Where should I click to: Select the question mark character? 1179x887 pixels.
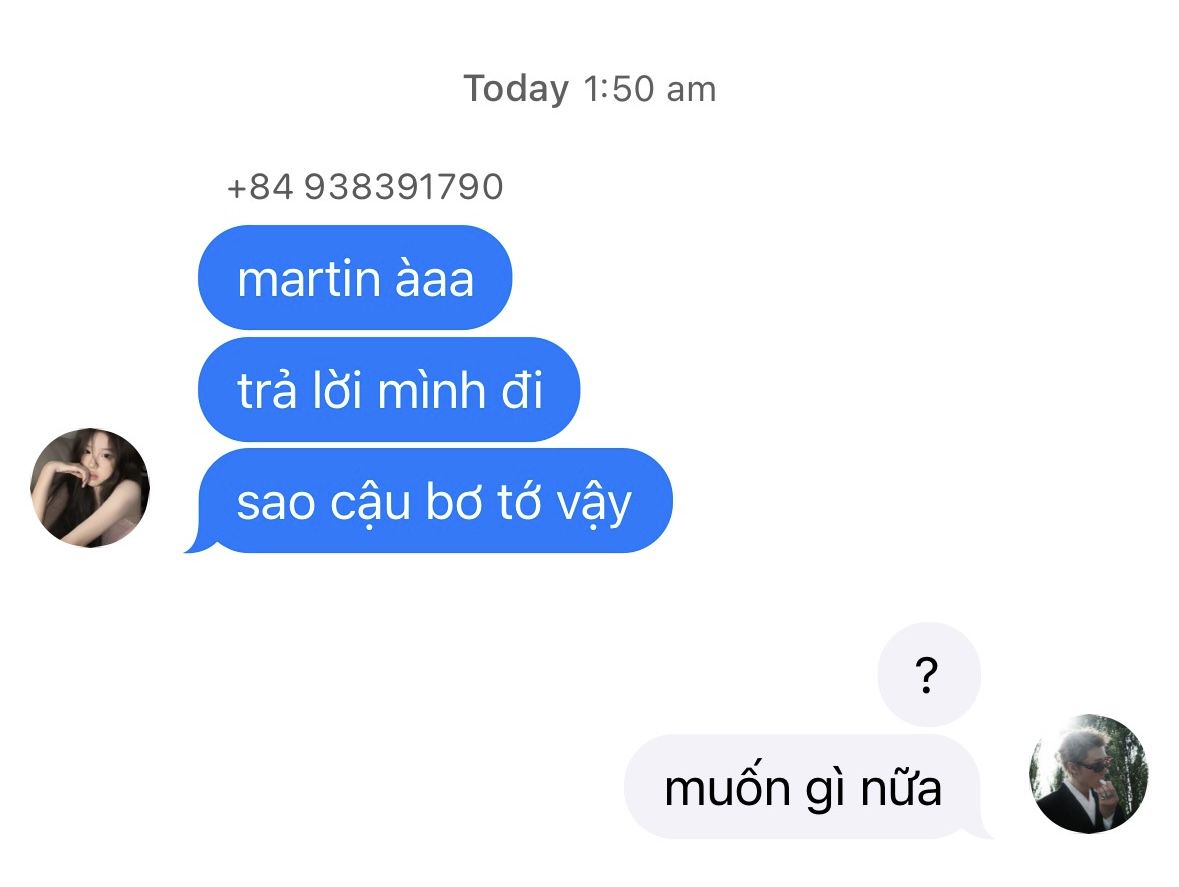[926, 675]
